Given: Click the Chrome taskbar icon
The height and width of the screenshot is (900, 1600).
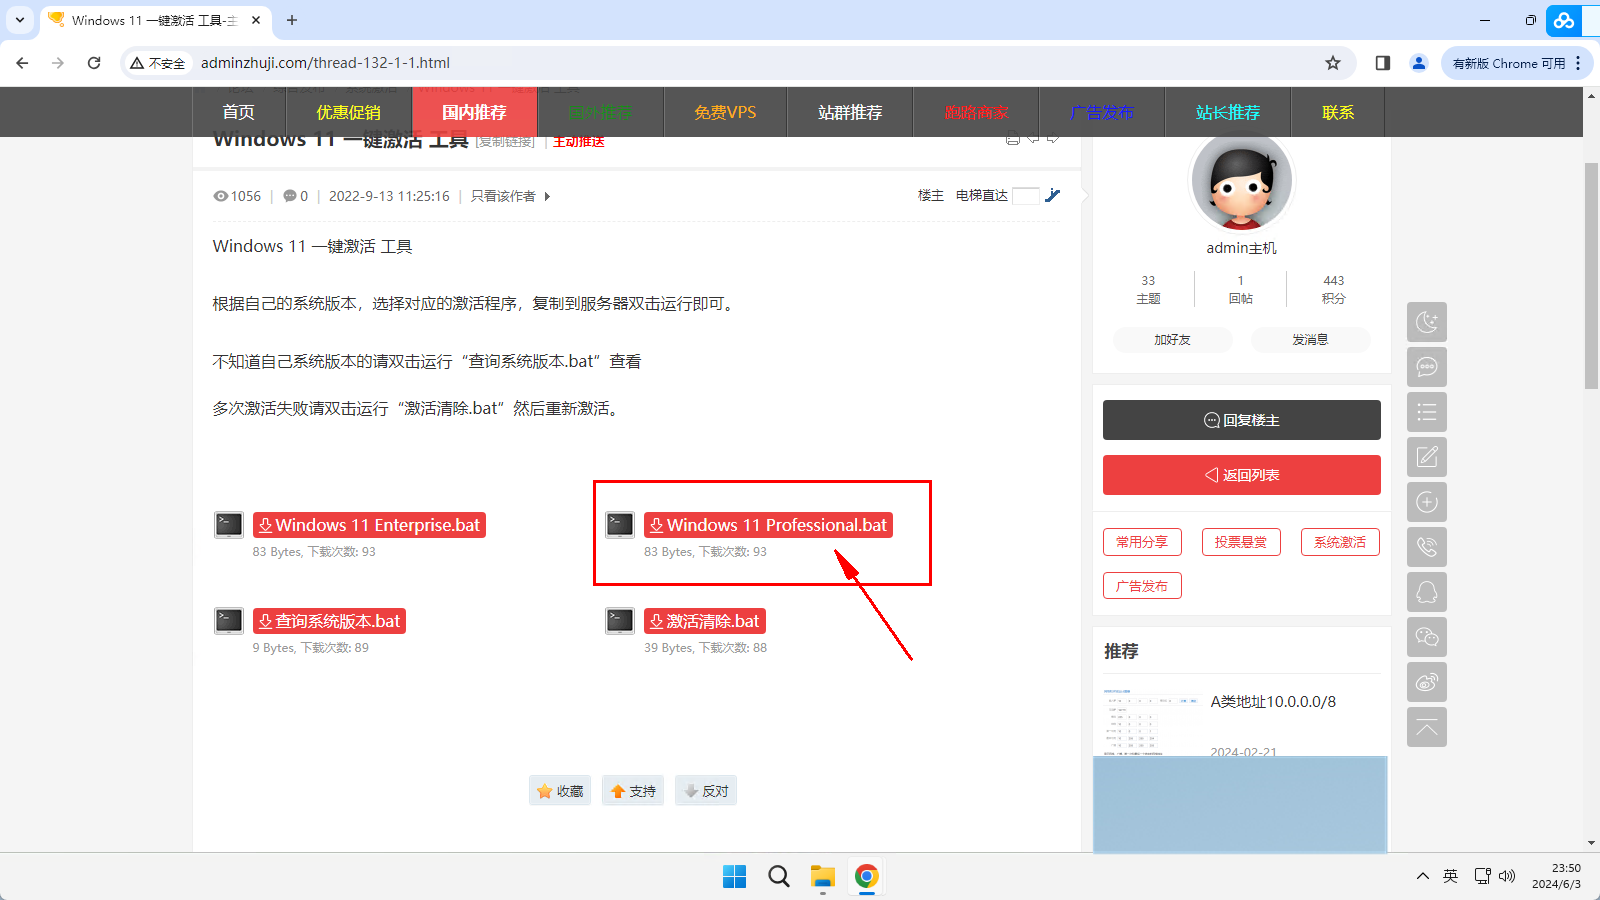Looking at the screenshot, I should pyautogui.click(x=866, y=877).
